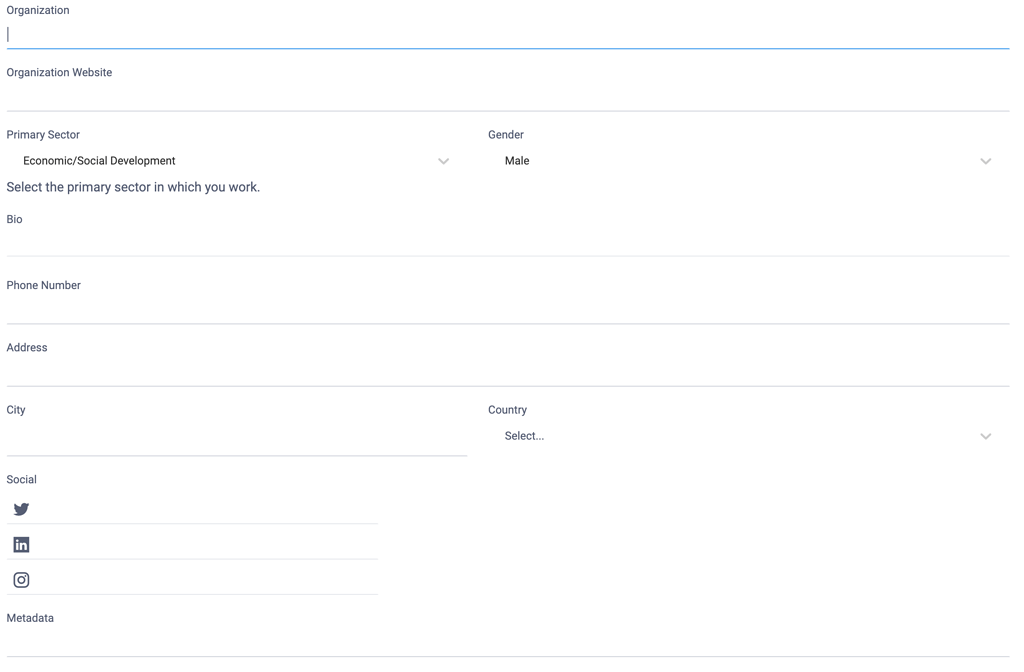Image resolution: width=1024 pixels, height=672 pixels.
Task: Click the Twitter bird icon
Action: point(21,509)
